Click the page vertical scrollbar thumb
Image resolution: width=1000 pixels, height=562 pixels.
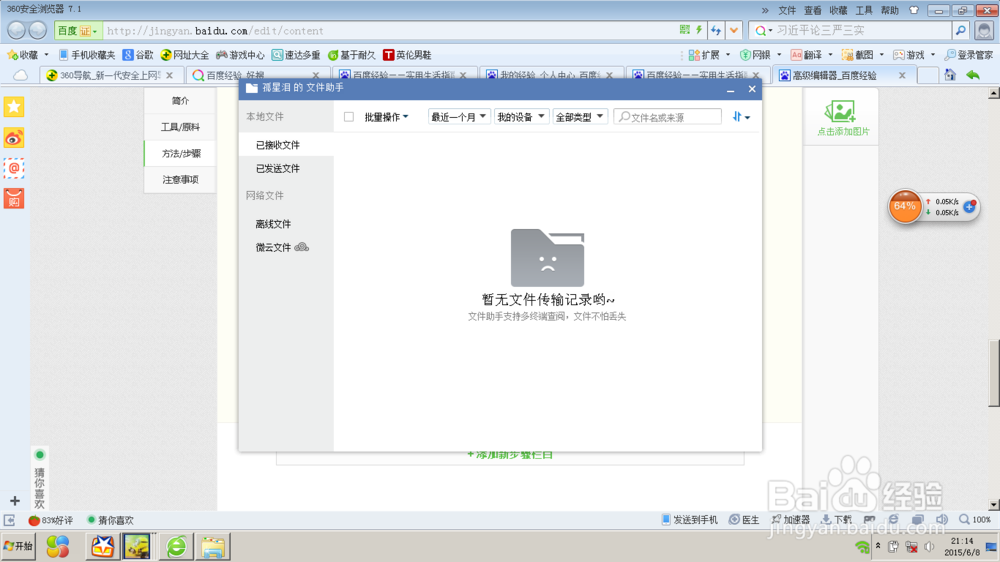click(994, 373)
